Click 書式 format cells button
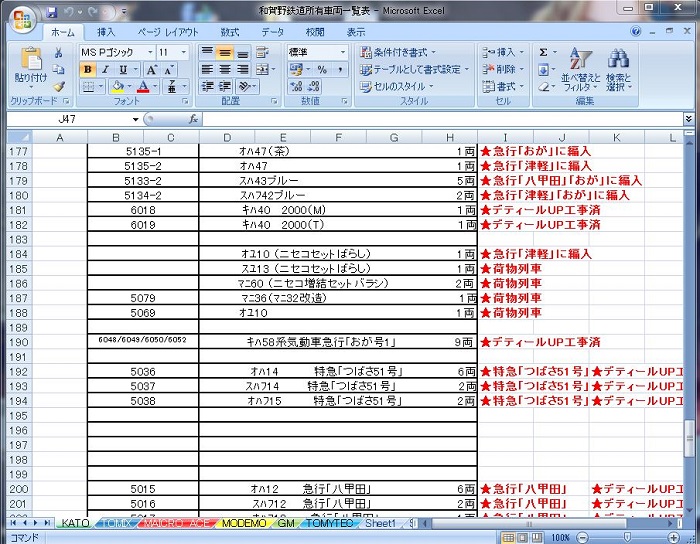Image resolution: width=700 pixels, height=544 pixels. [503, 86]
